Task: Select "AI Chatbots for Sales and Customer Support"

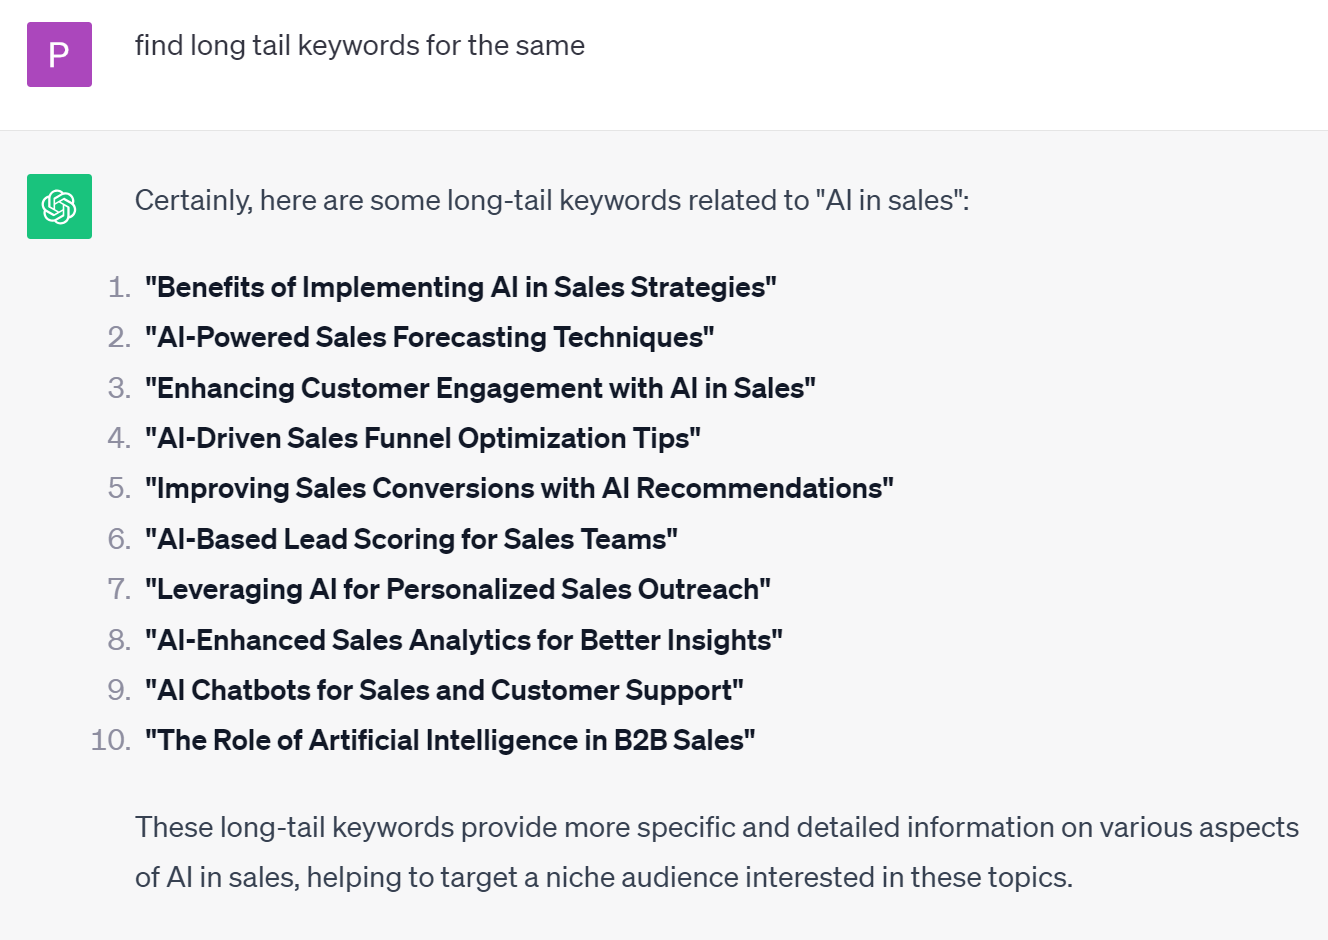Action: coord(444,691)
